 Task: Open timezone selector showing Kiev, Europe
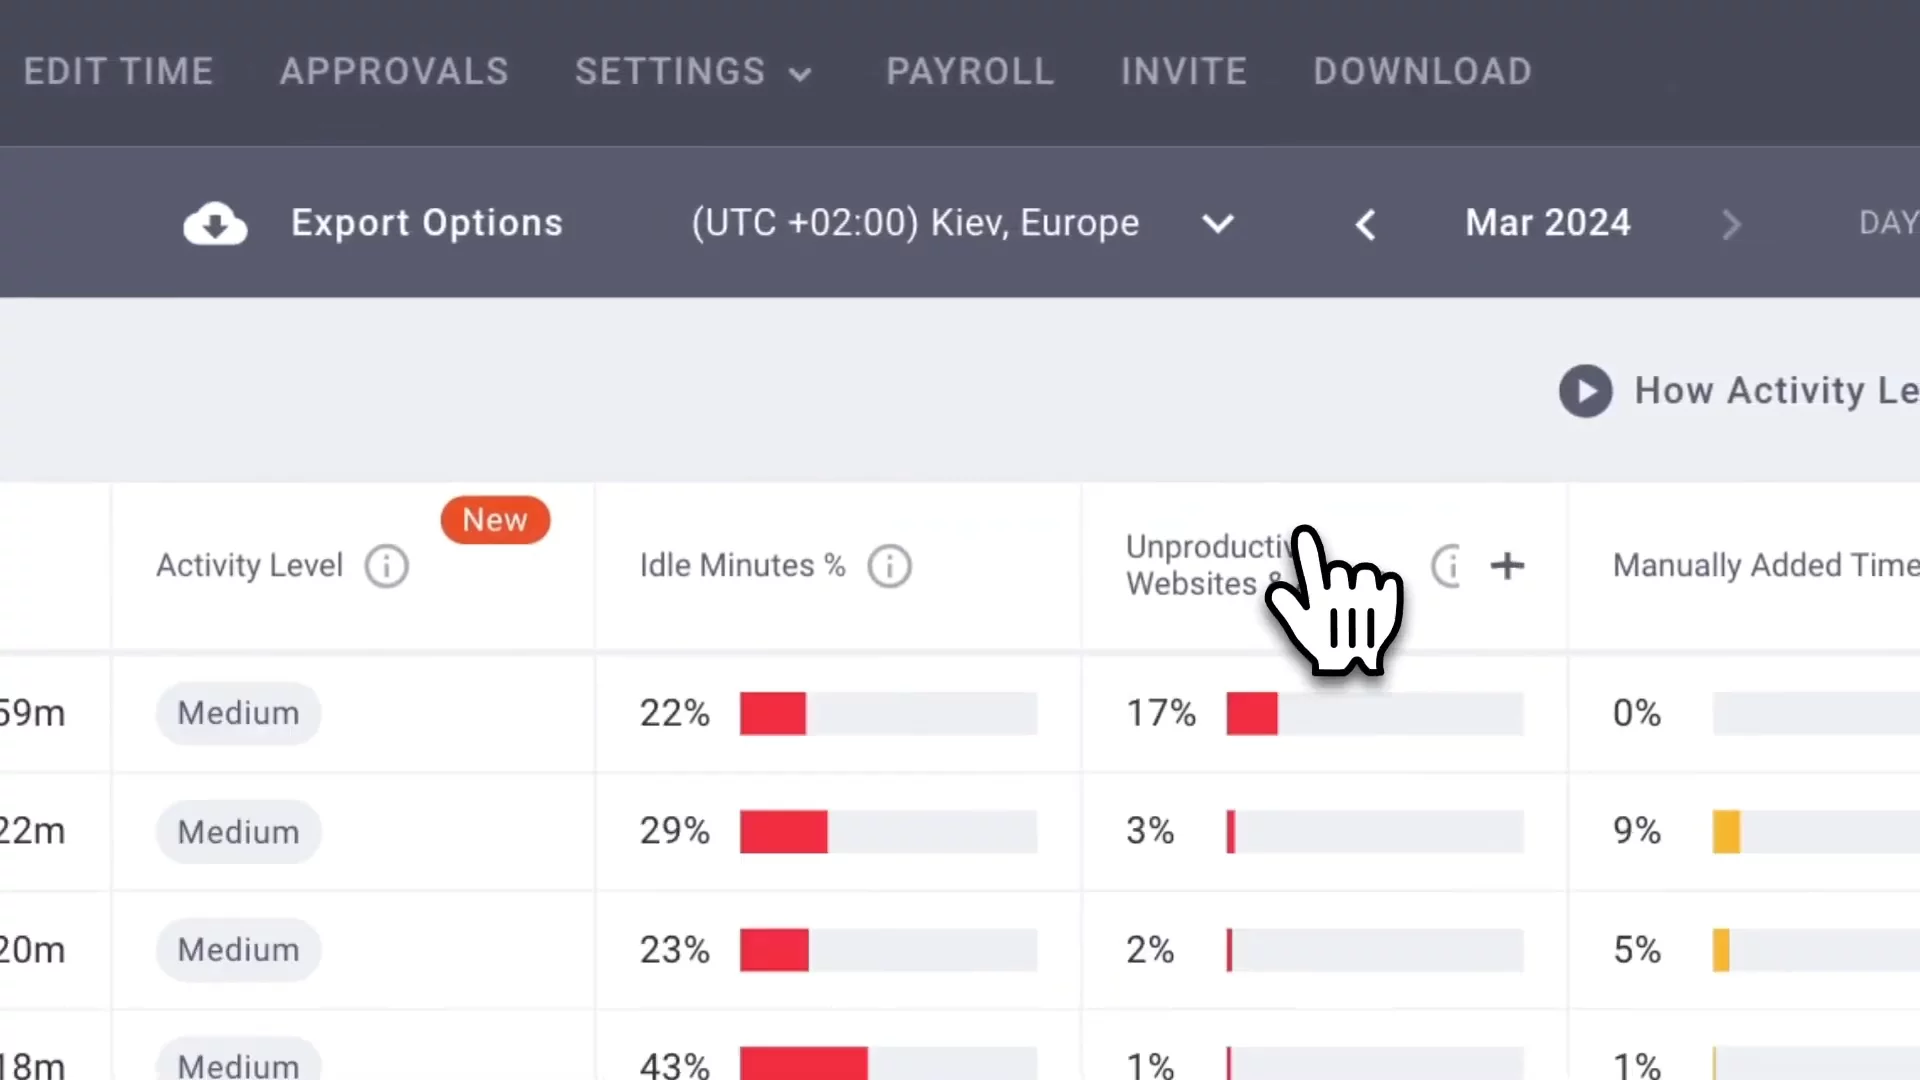915,223
